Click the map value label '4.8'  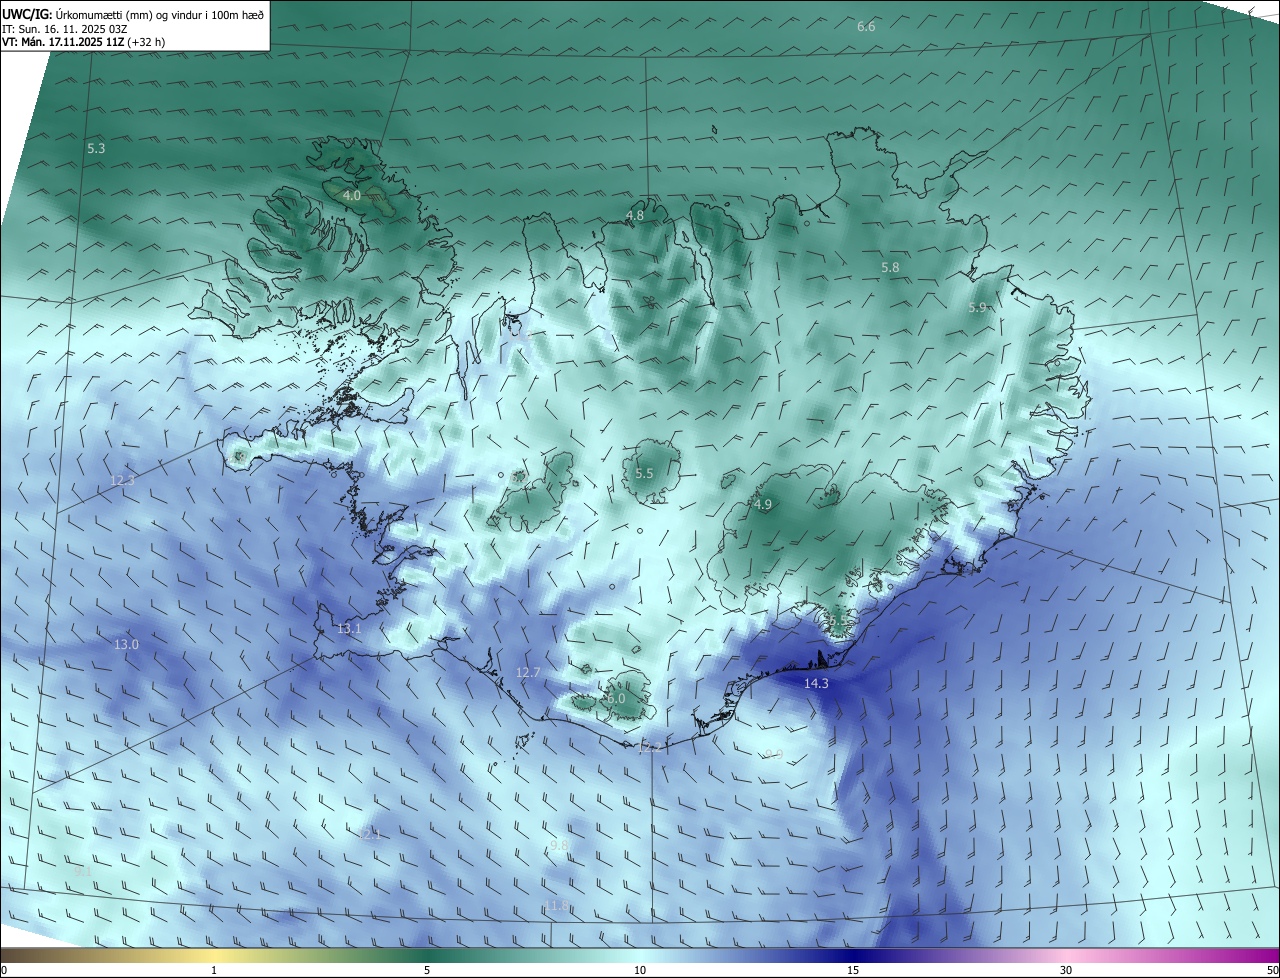[635, 215]
